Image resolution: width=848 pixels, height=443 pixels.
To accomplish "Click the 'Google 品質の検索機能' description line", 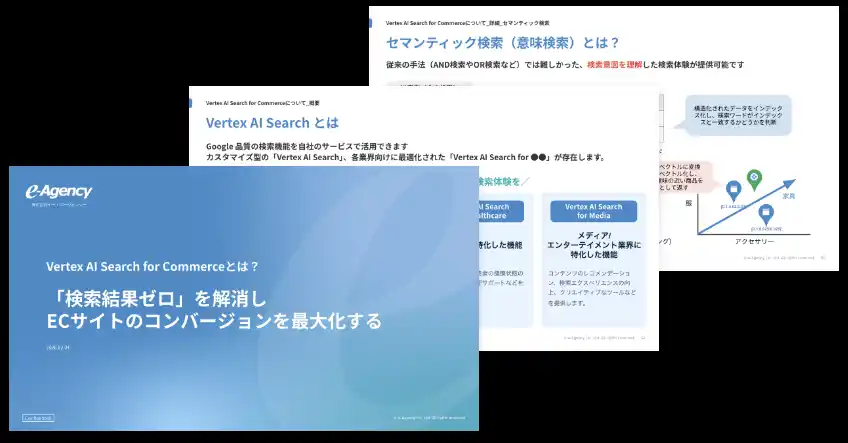I will [x=307, y=146].
